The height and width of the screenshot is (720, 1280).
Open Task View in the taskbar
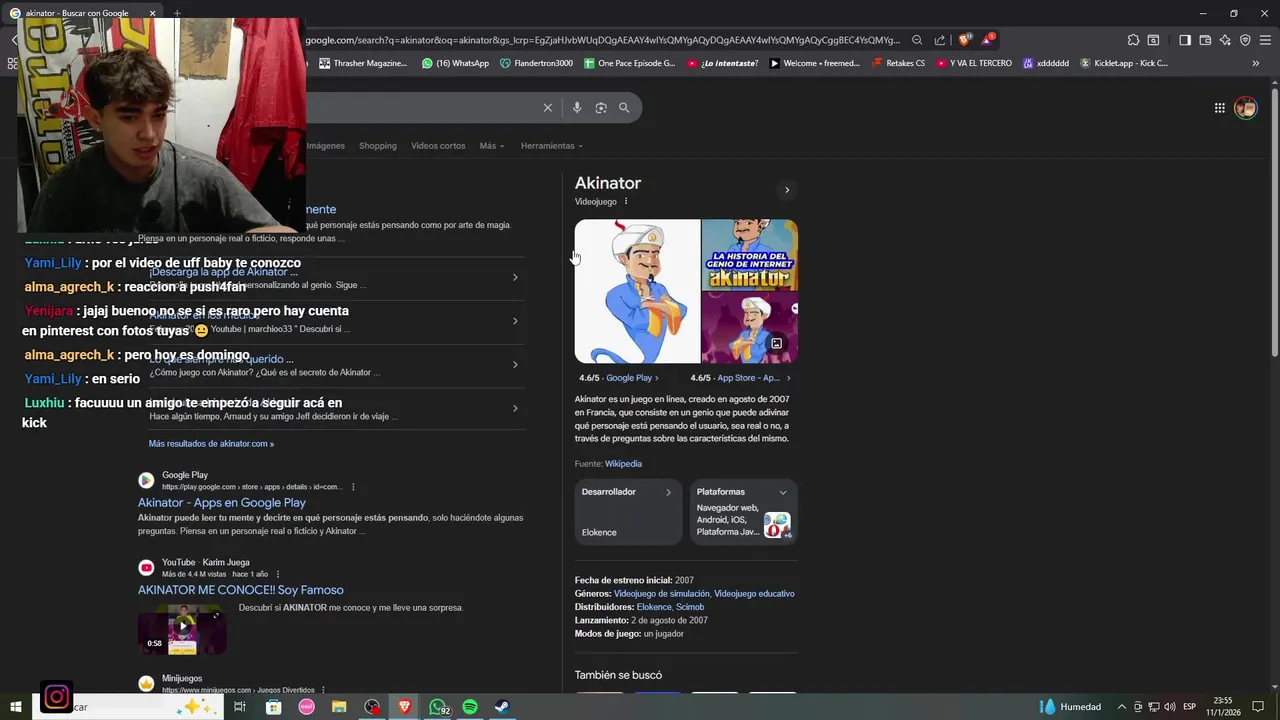pos(240,707)
